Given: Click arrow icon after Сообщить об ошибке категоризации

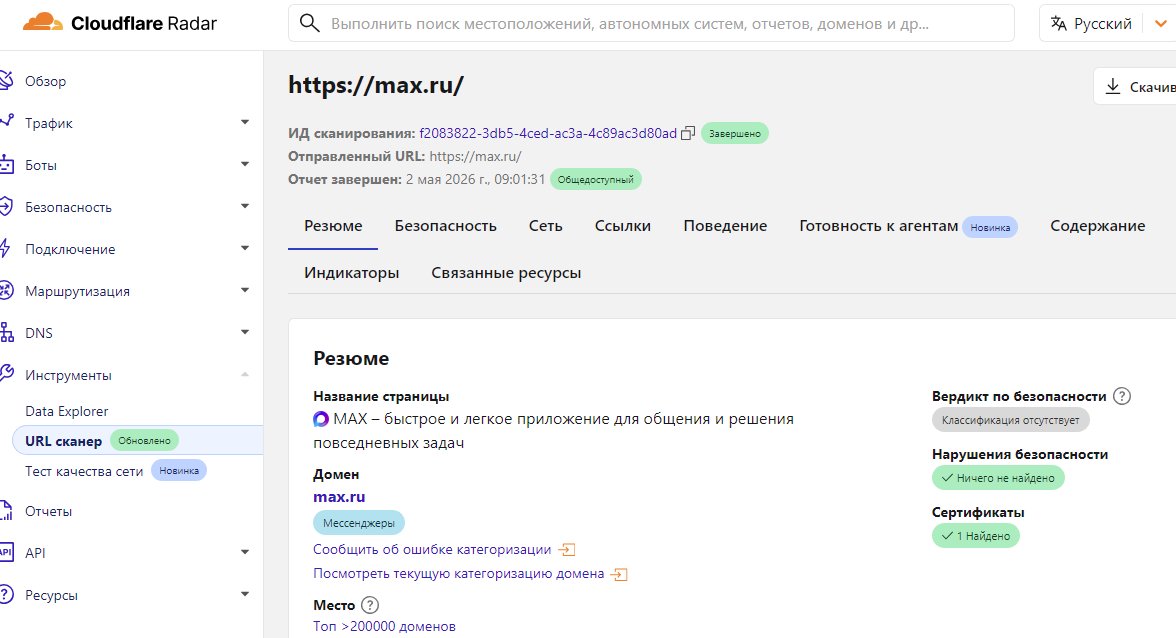Looking at the screenshot, I should [566, 550].
